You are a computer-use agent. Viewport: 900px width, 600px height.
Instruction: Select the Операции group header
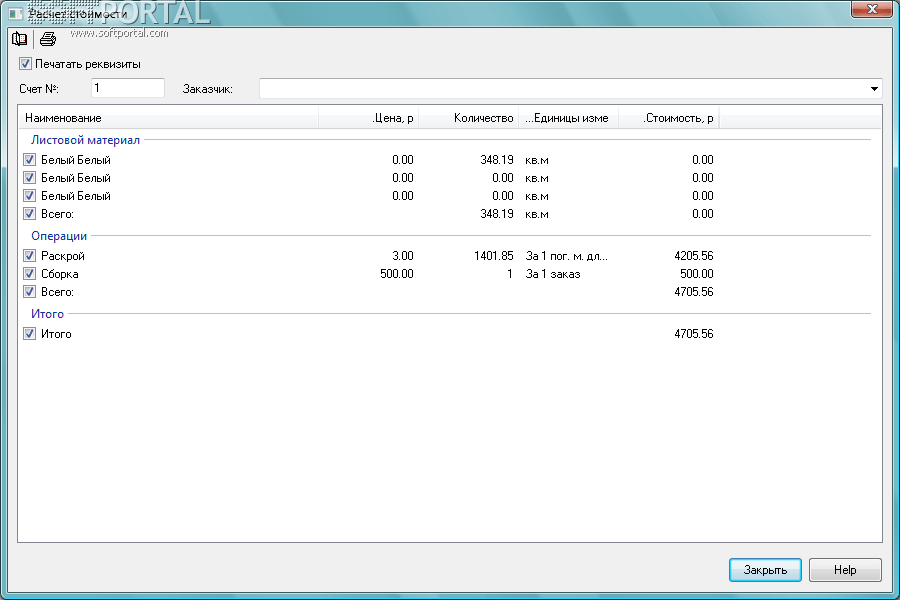tap(59, 236)
